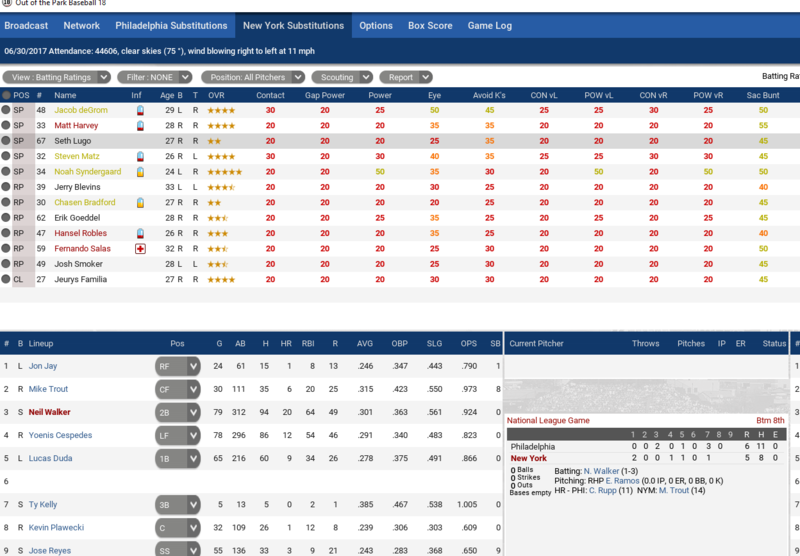Click N. Walker link in the batting line
Viewport: 800px width, 556px height.
tap(602, 471)
